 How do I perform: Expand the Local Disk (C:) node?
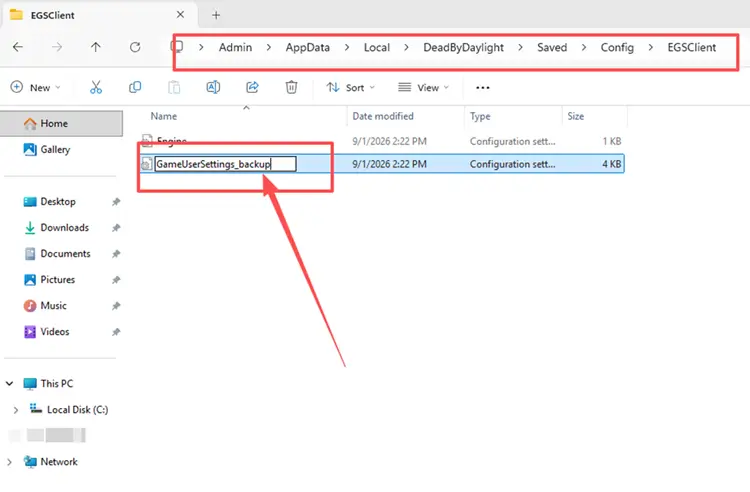(15, 410)
